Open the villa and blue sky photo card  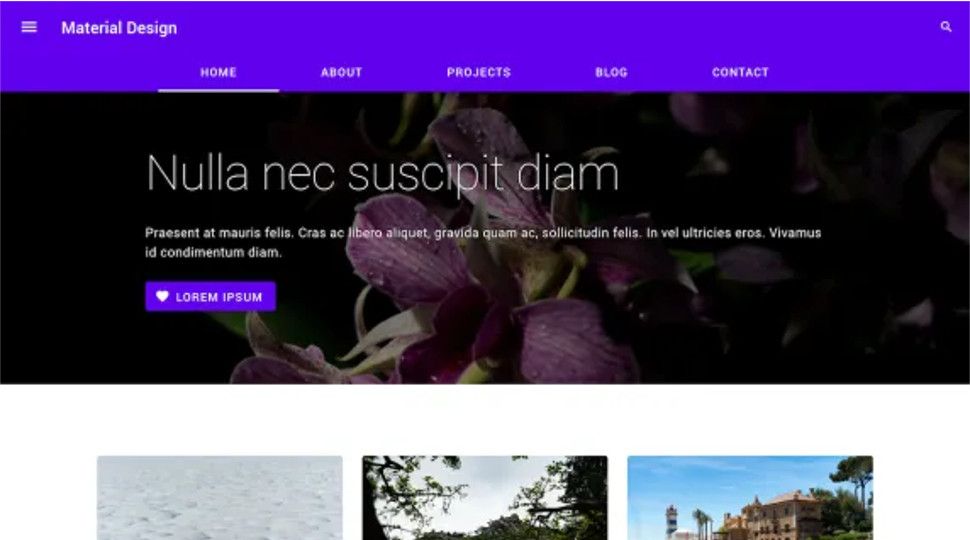coord(750,498)
